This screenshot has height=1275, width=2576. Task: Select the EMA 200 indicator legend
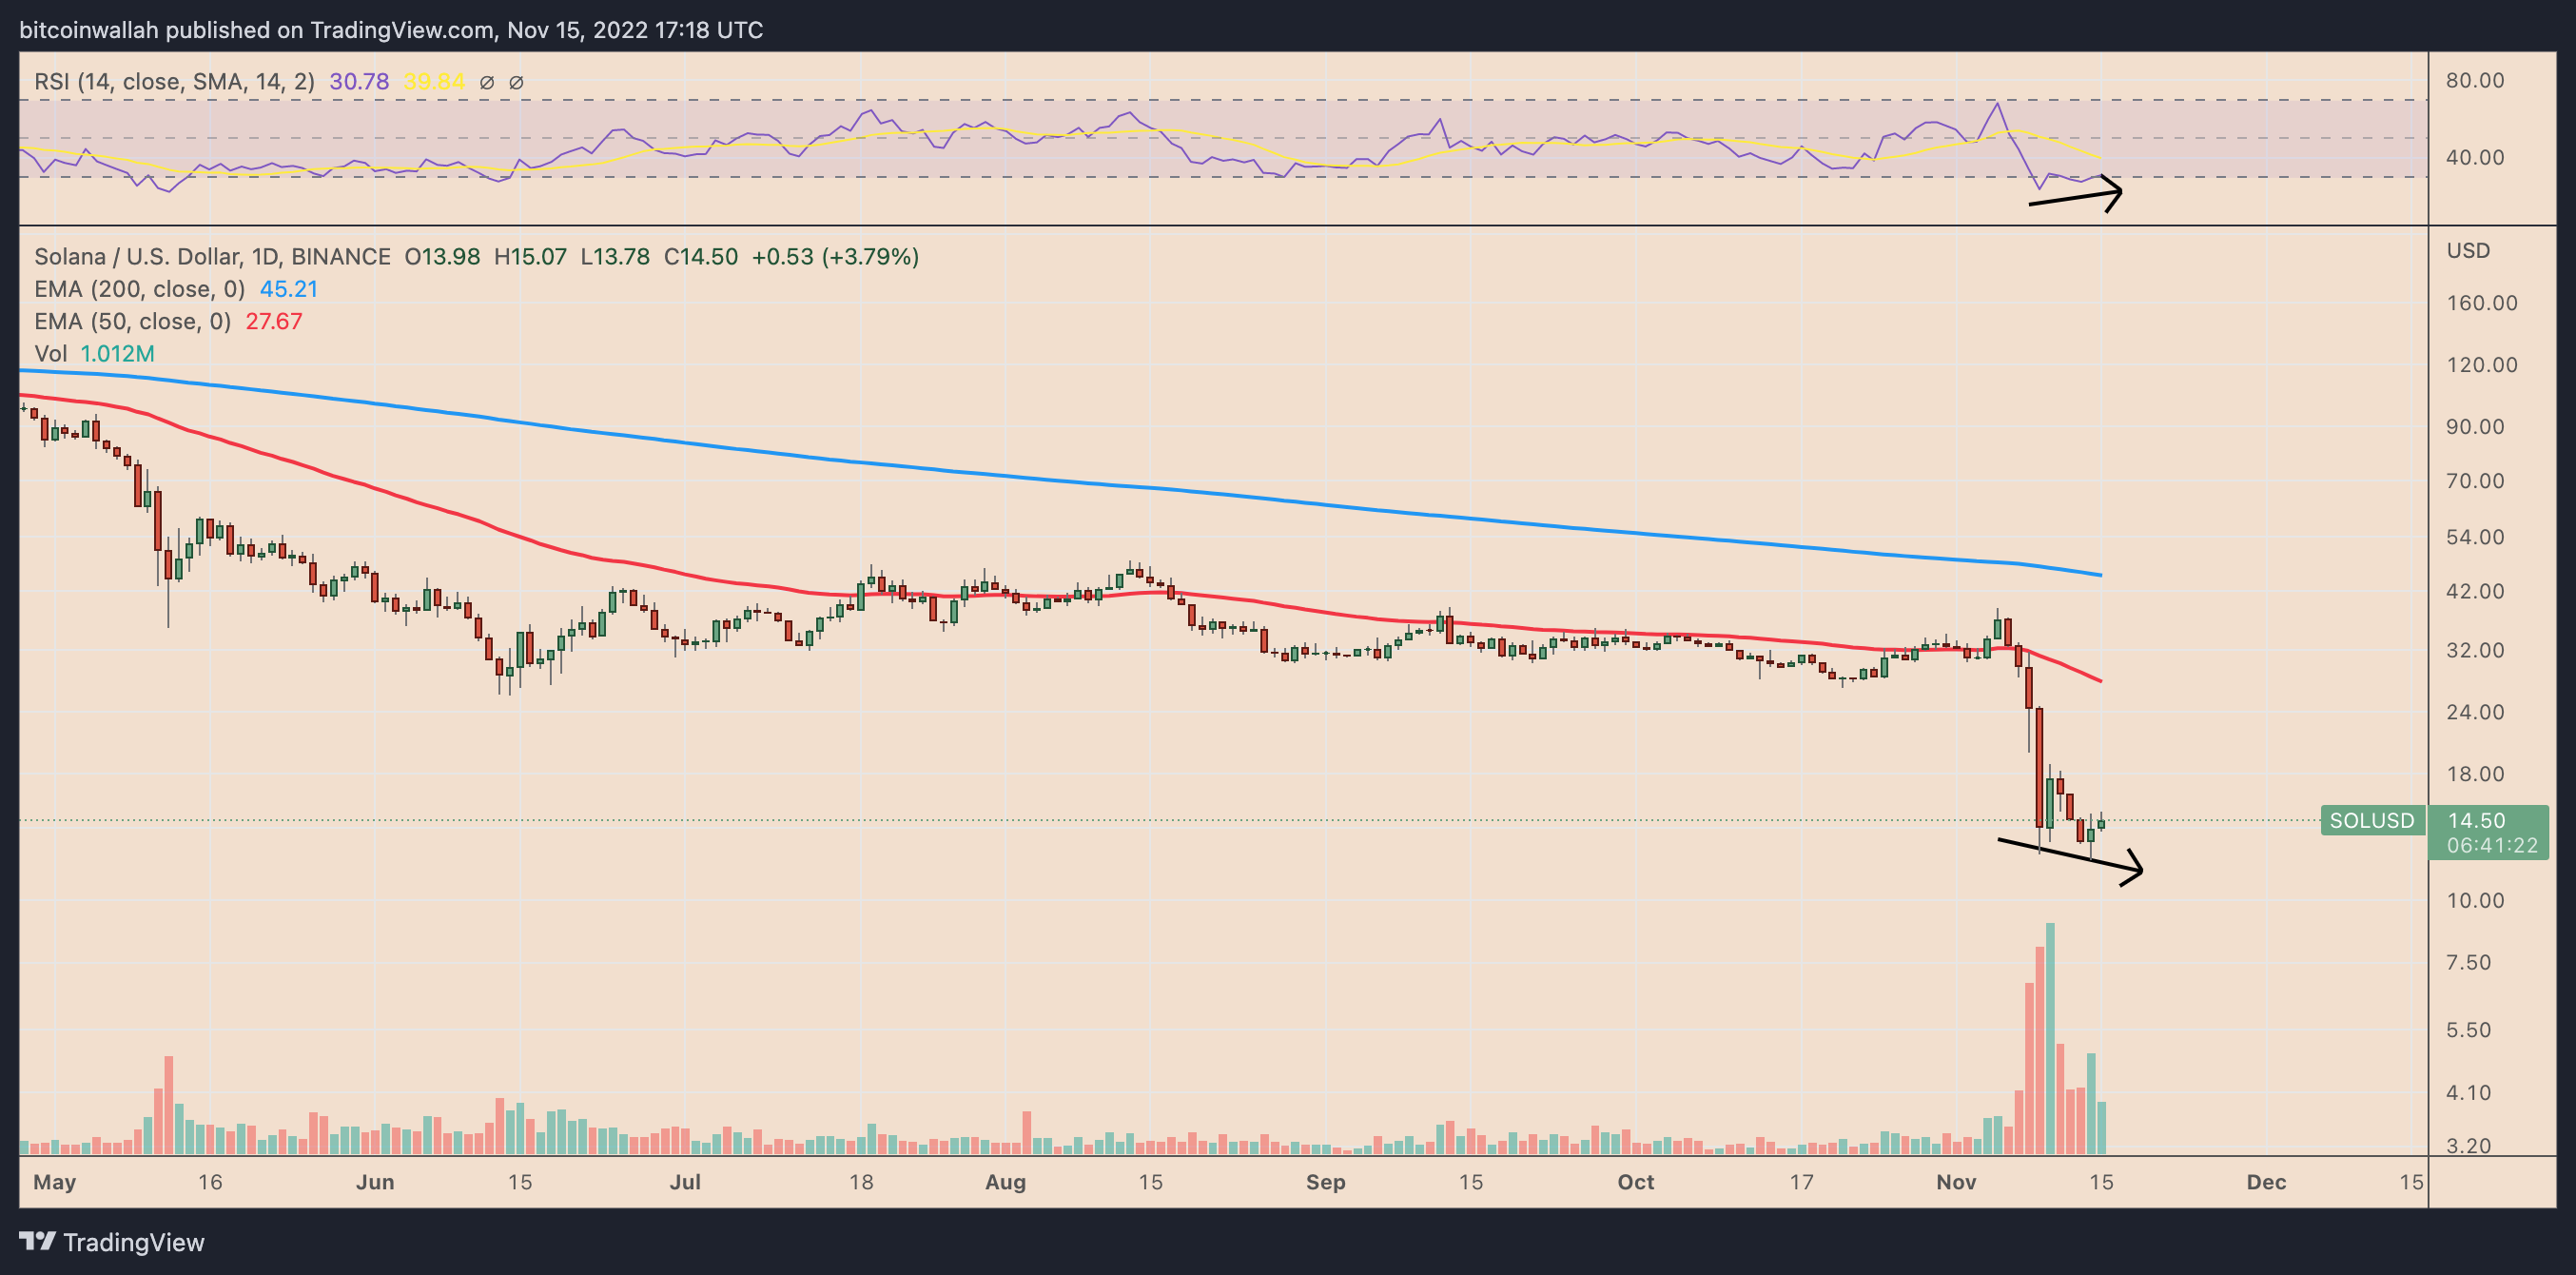[x=140, y=289]
